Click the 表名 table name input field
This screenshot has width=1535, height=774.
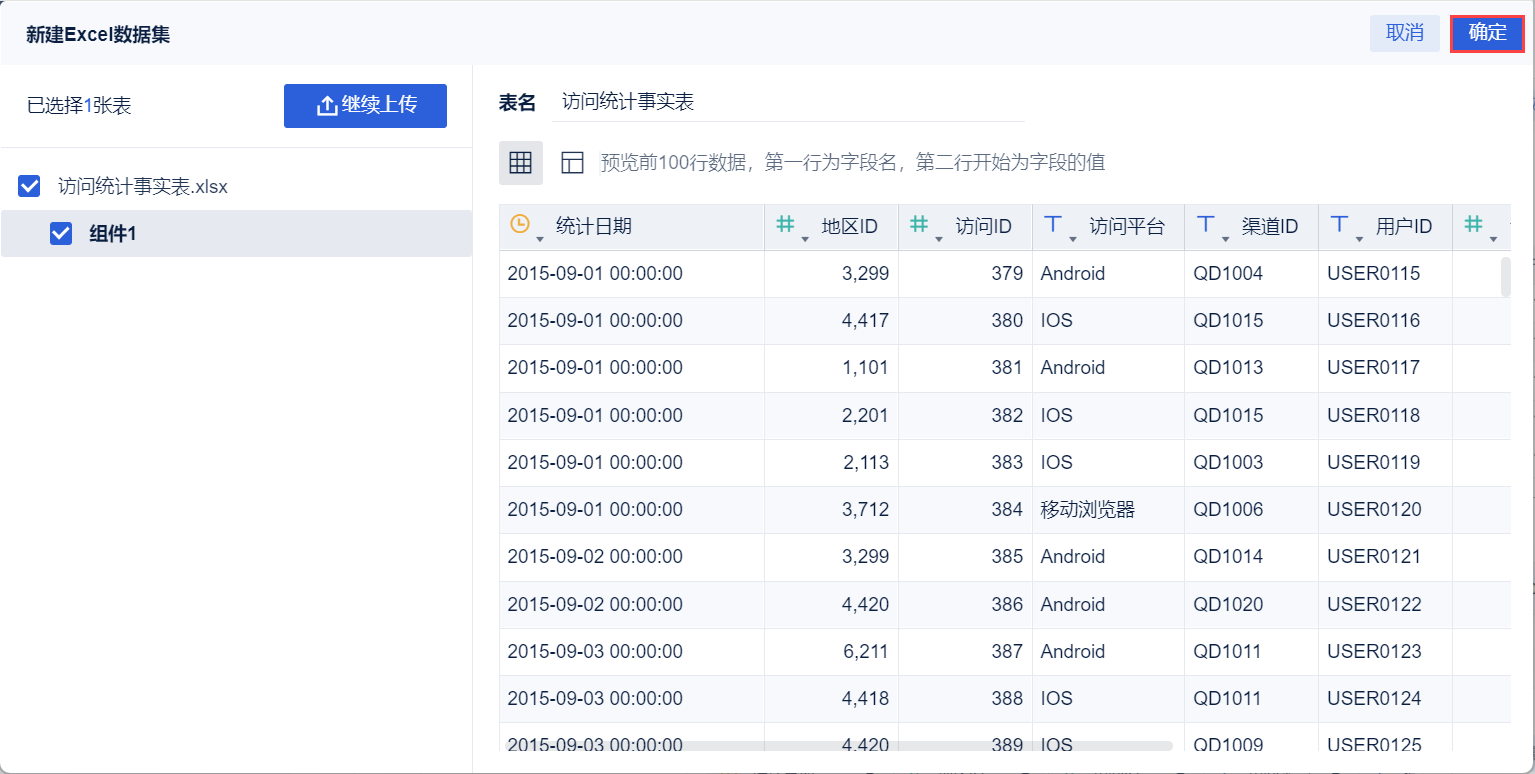pos(788,102)
